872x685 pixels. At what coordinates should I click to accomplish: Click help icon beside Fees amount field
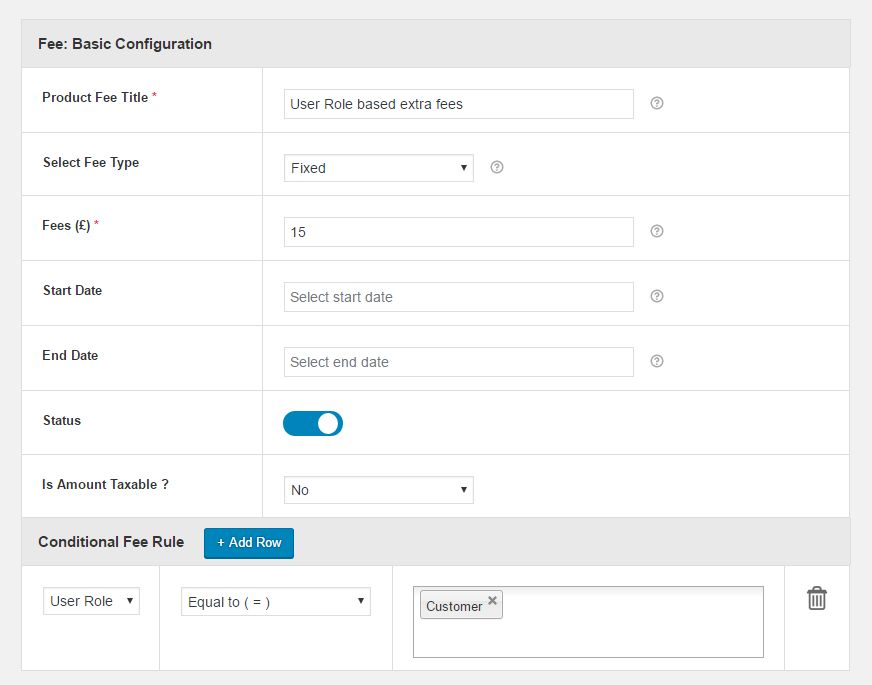tap(657, 231)
